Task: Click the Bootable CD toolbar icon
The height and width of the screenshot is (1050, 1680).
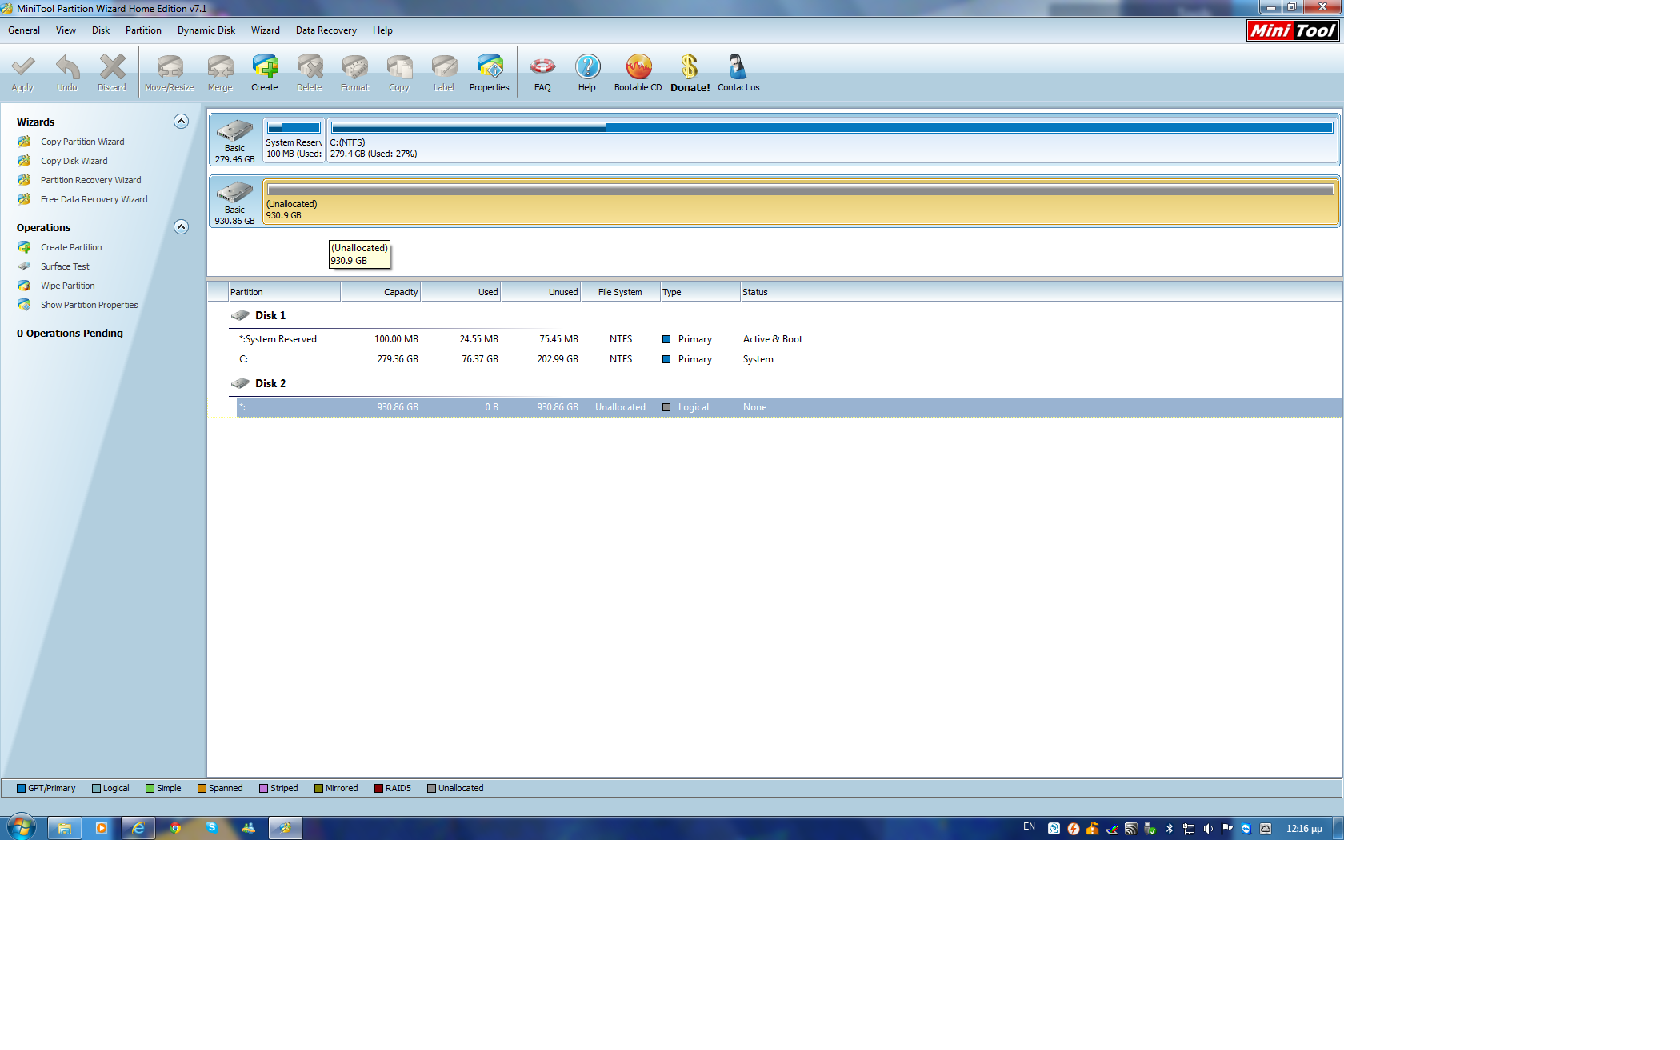Action: tap(638, 72)
